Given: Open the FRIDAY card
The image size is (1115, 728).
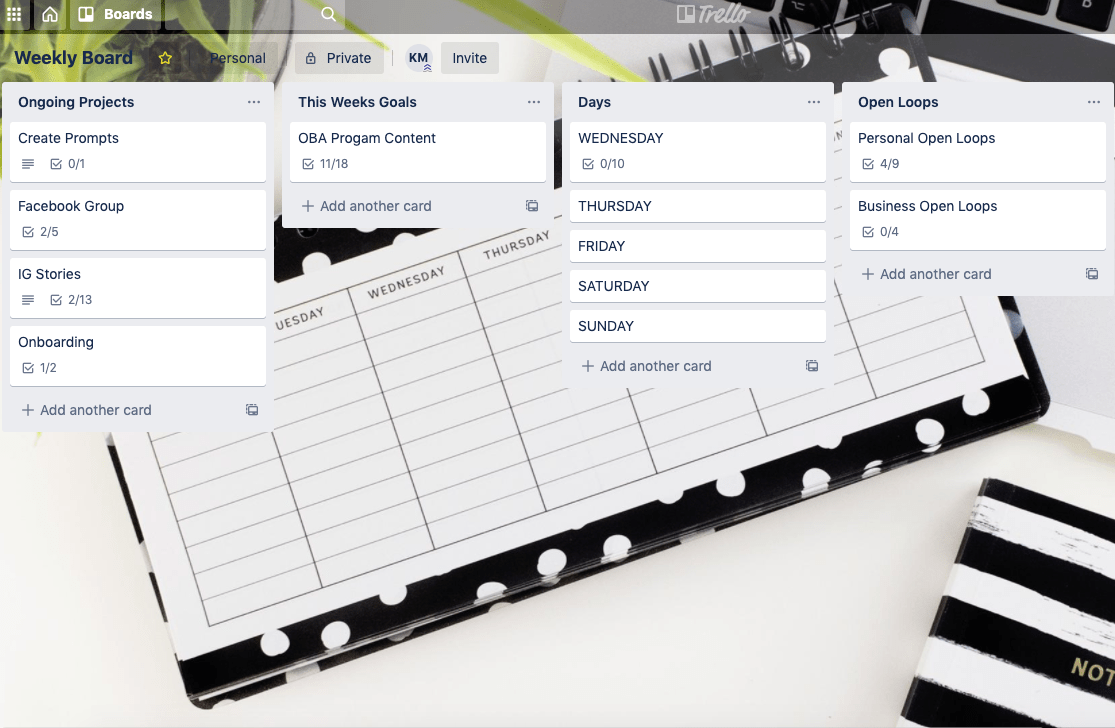Looking at the screenshot, I should click(x=698, y=246).
